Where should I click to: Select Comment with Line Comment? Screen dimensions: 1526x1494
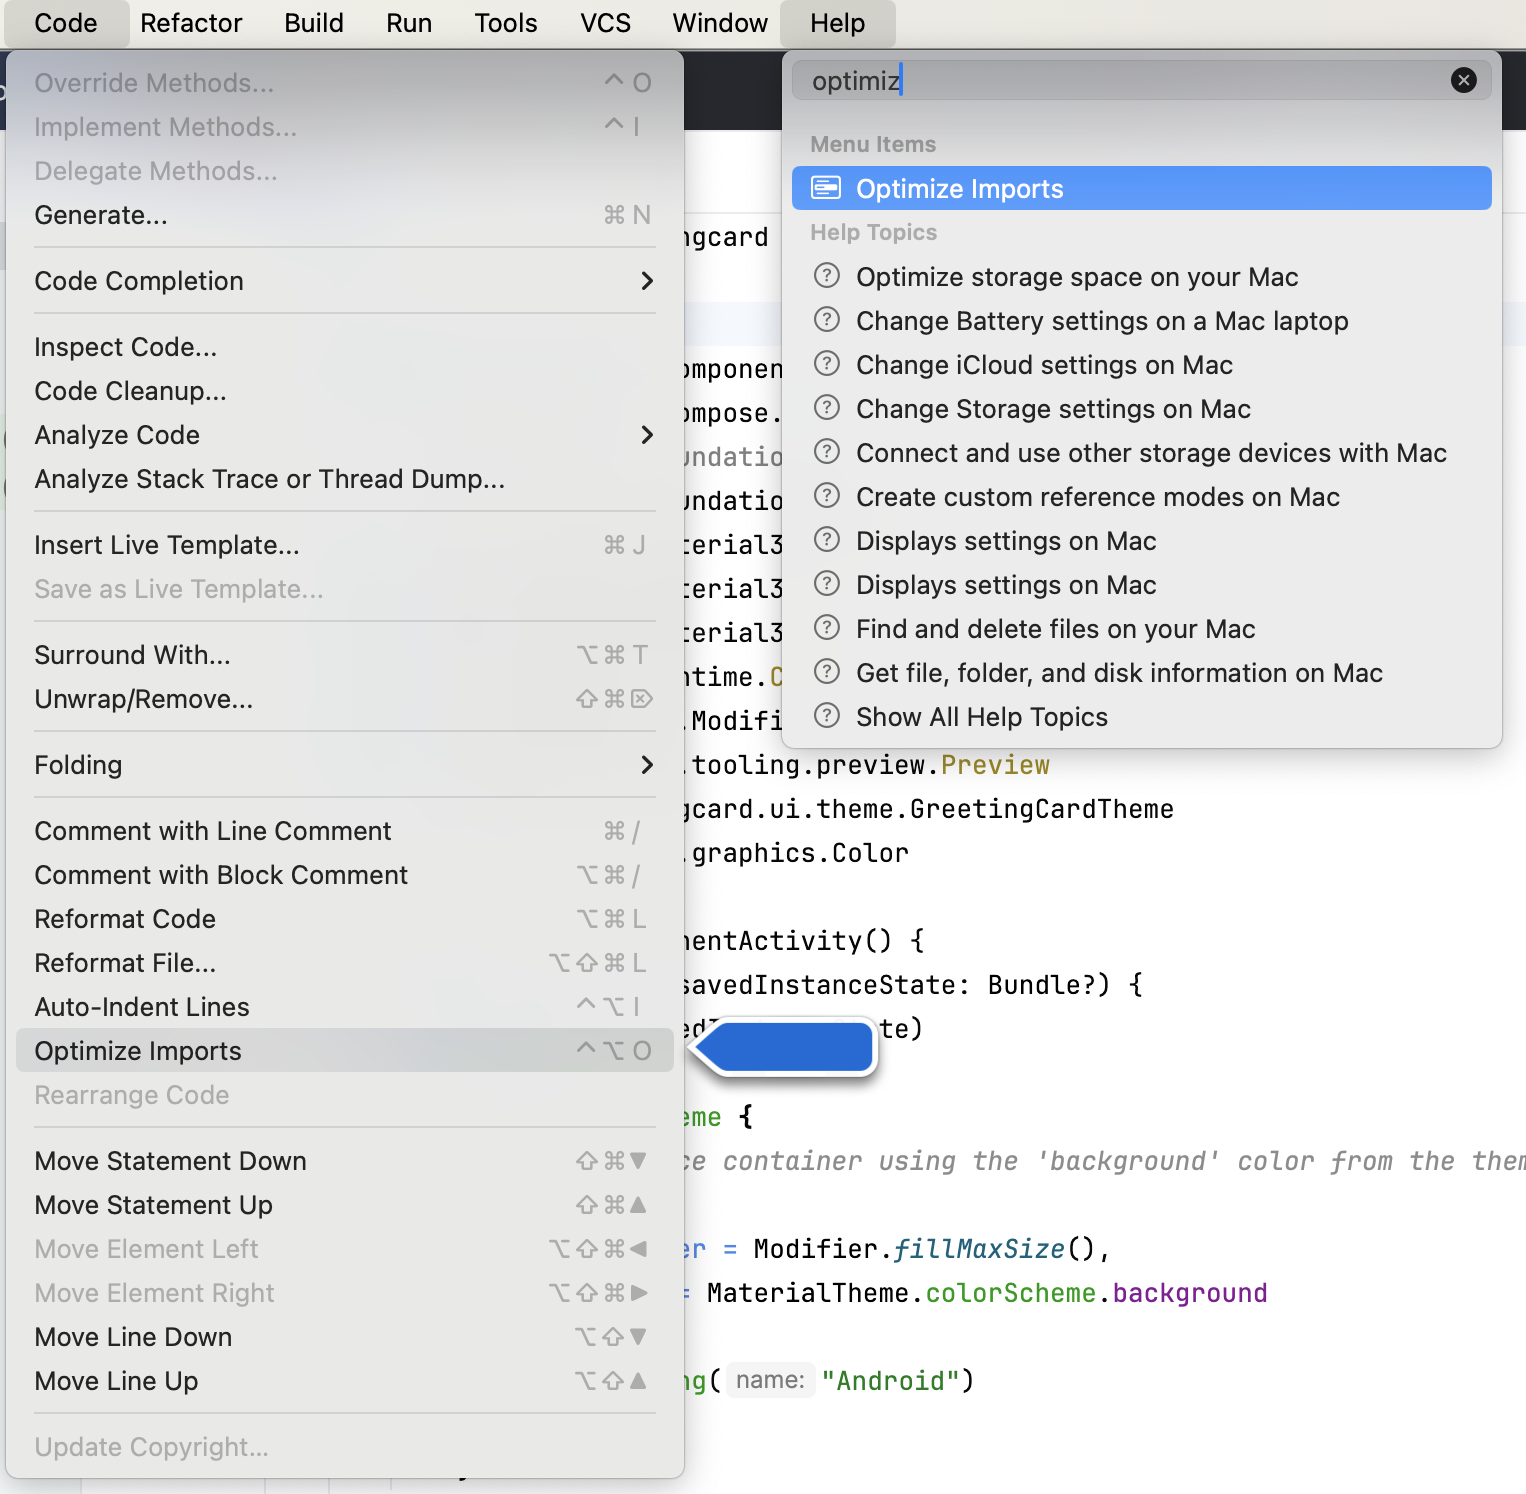click(213, 831)
